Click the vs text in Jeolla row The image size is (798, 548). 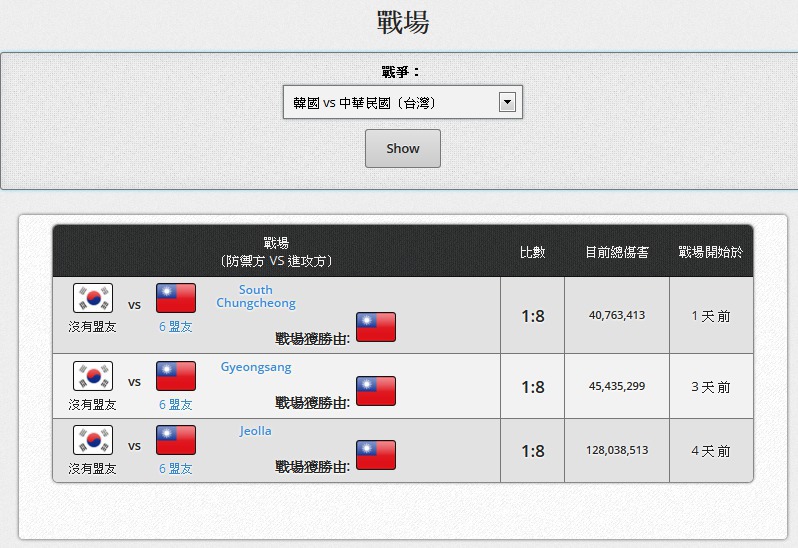pyautogui.click(x=134, y=446)
